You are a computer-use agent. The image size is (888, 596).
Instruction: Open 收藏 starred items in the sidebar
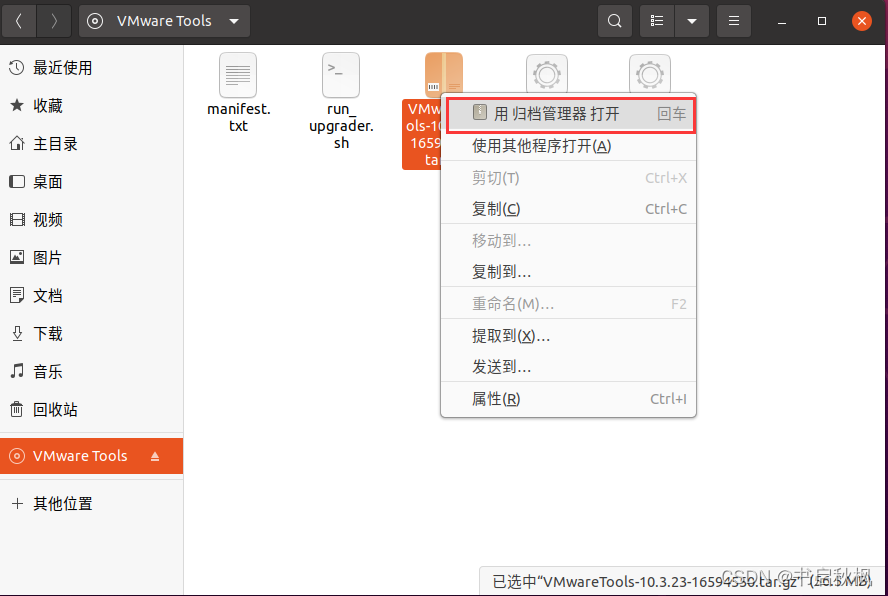[91, 106]
